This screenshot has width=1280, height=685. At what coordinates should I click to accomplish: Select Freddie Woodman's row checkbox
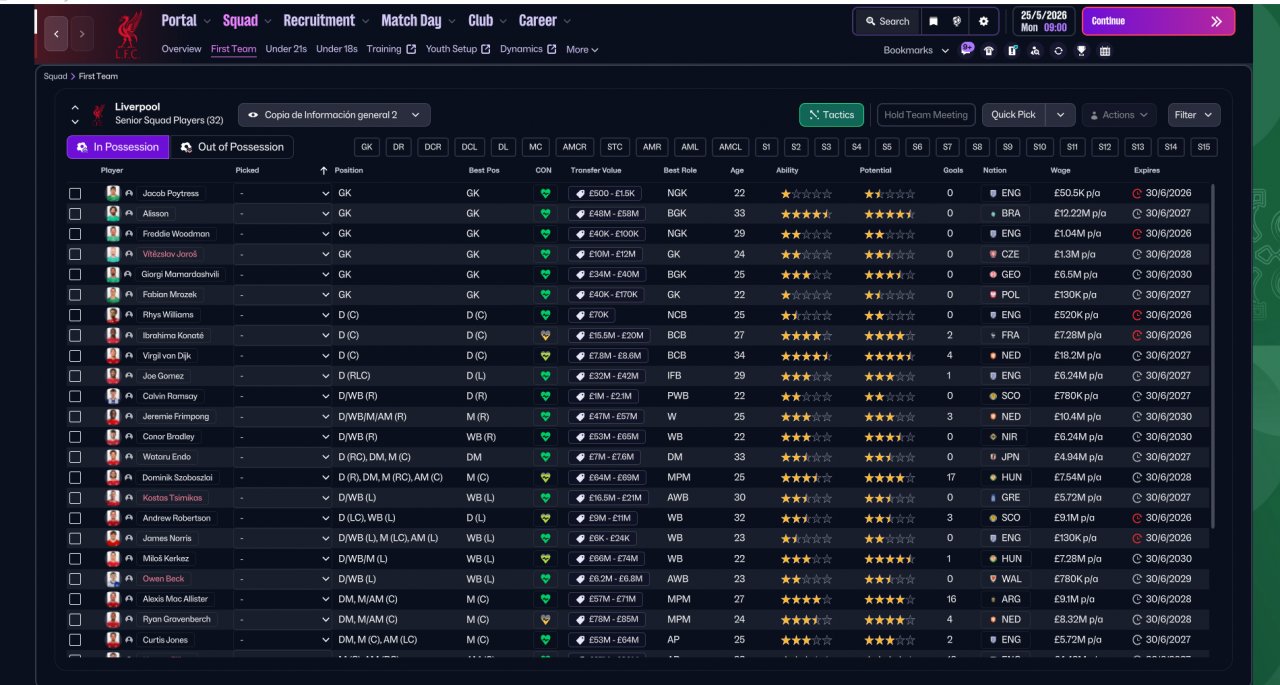tap(75, 234)
